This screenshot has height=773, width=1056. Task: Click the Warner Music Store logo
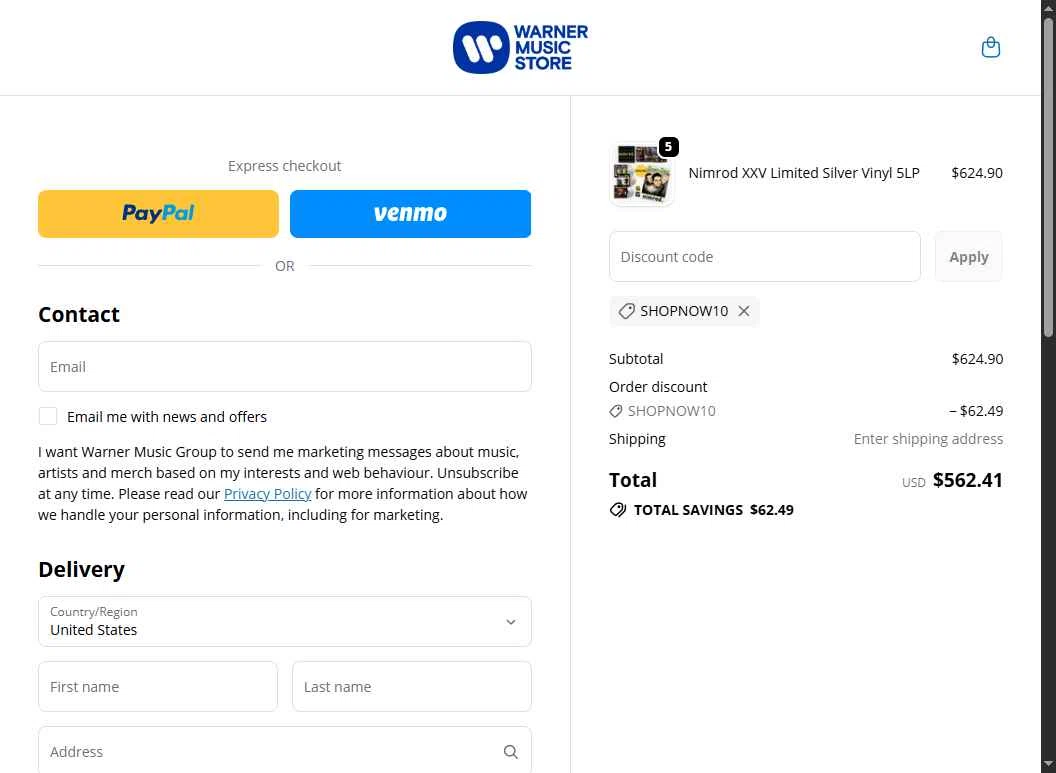click(x=520, y=47)
